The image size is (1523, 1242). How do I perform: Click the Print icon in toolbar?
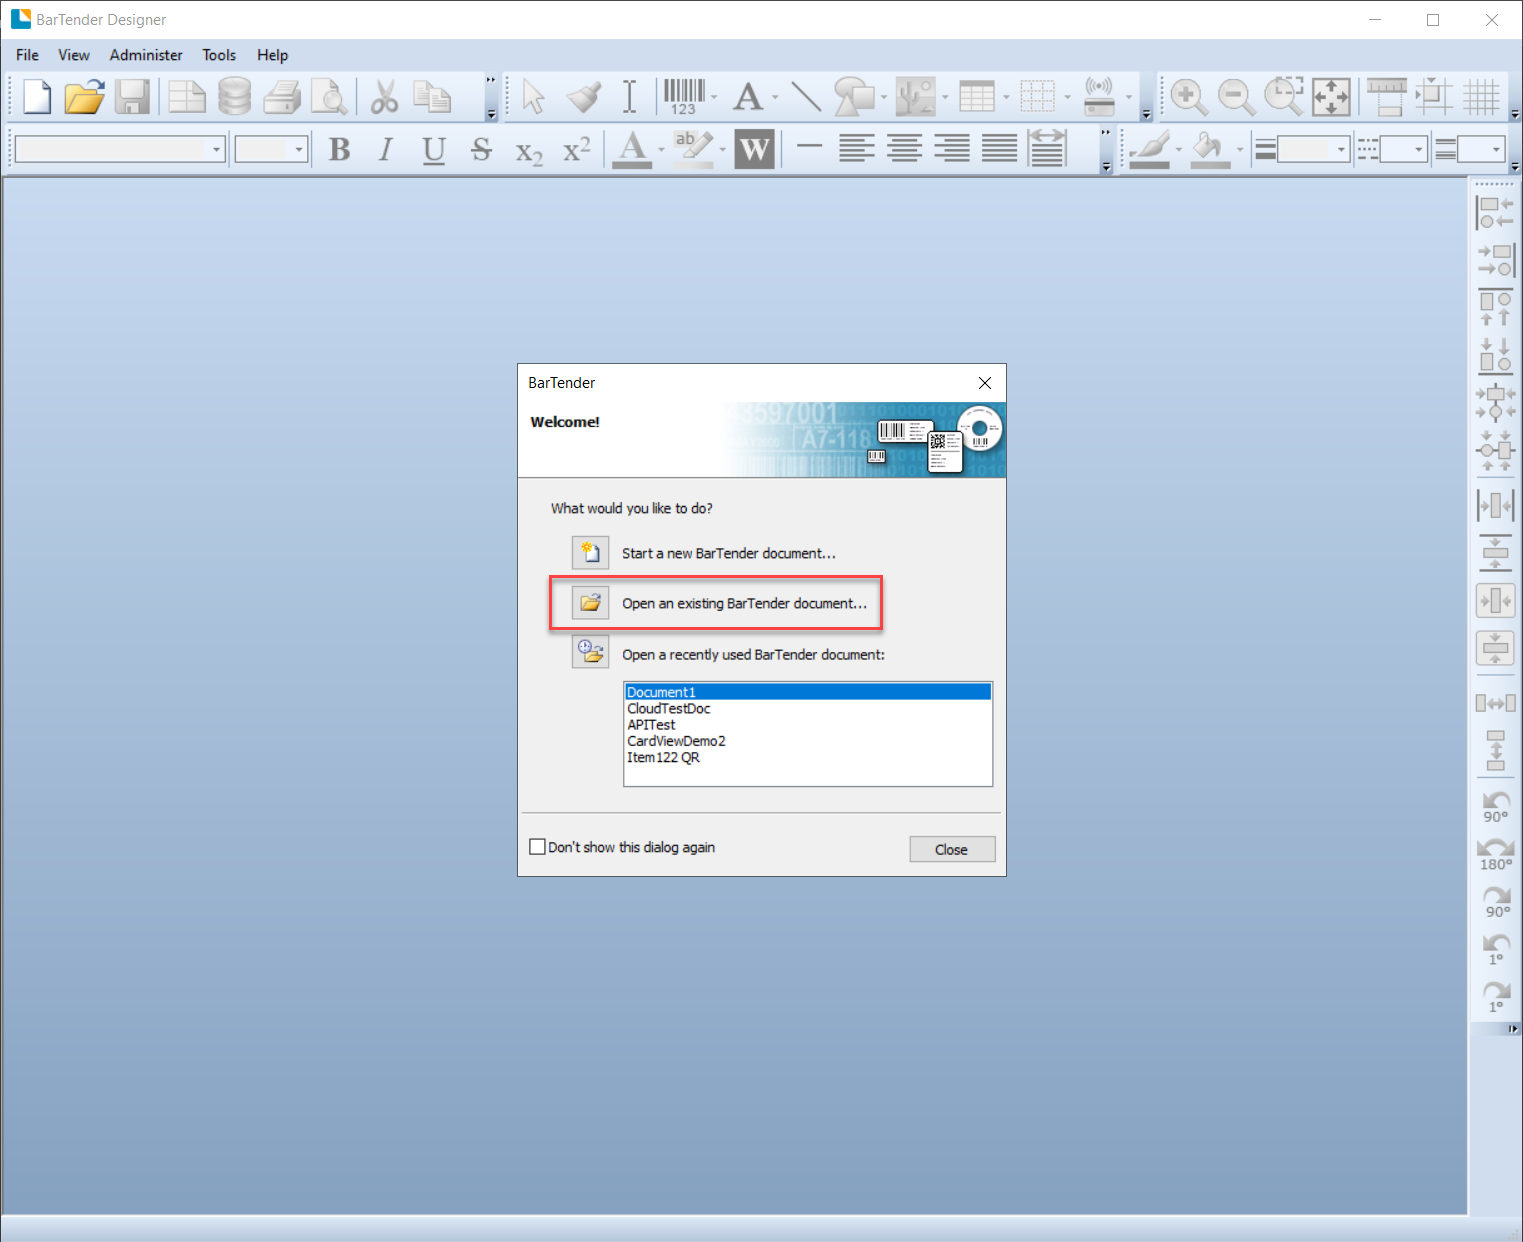click(x=282, y=97)
